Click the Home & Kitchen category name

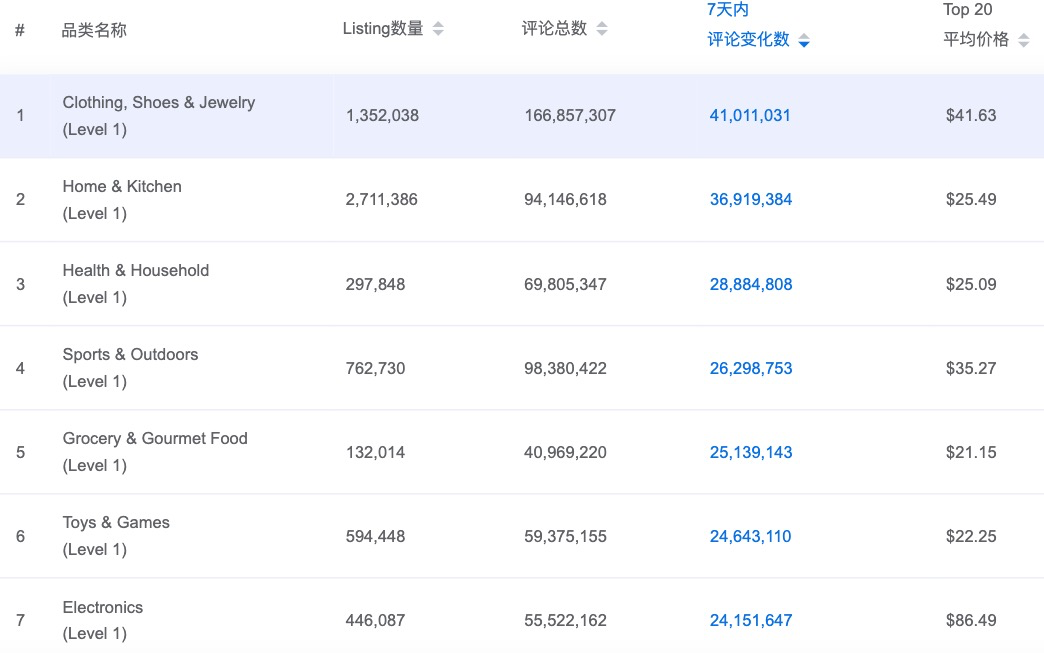(122, 186)
